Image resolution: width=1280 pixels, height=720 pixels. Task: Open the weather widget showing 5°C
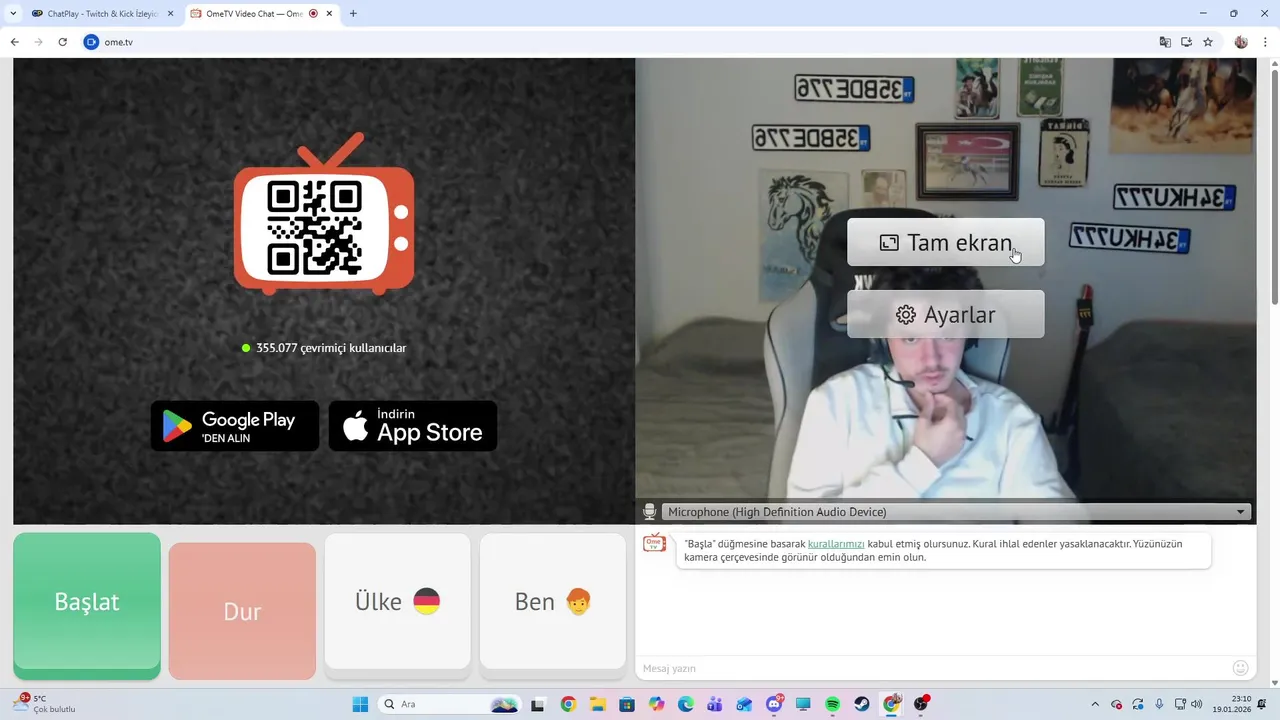click(45, 704)
